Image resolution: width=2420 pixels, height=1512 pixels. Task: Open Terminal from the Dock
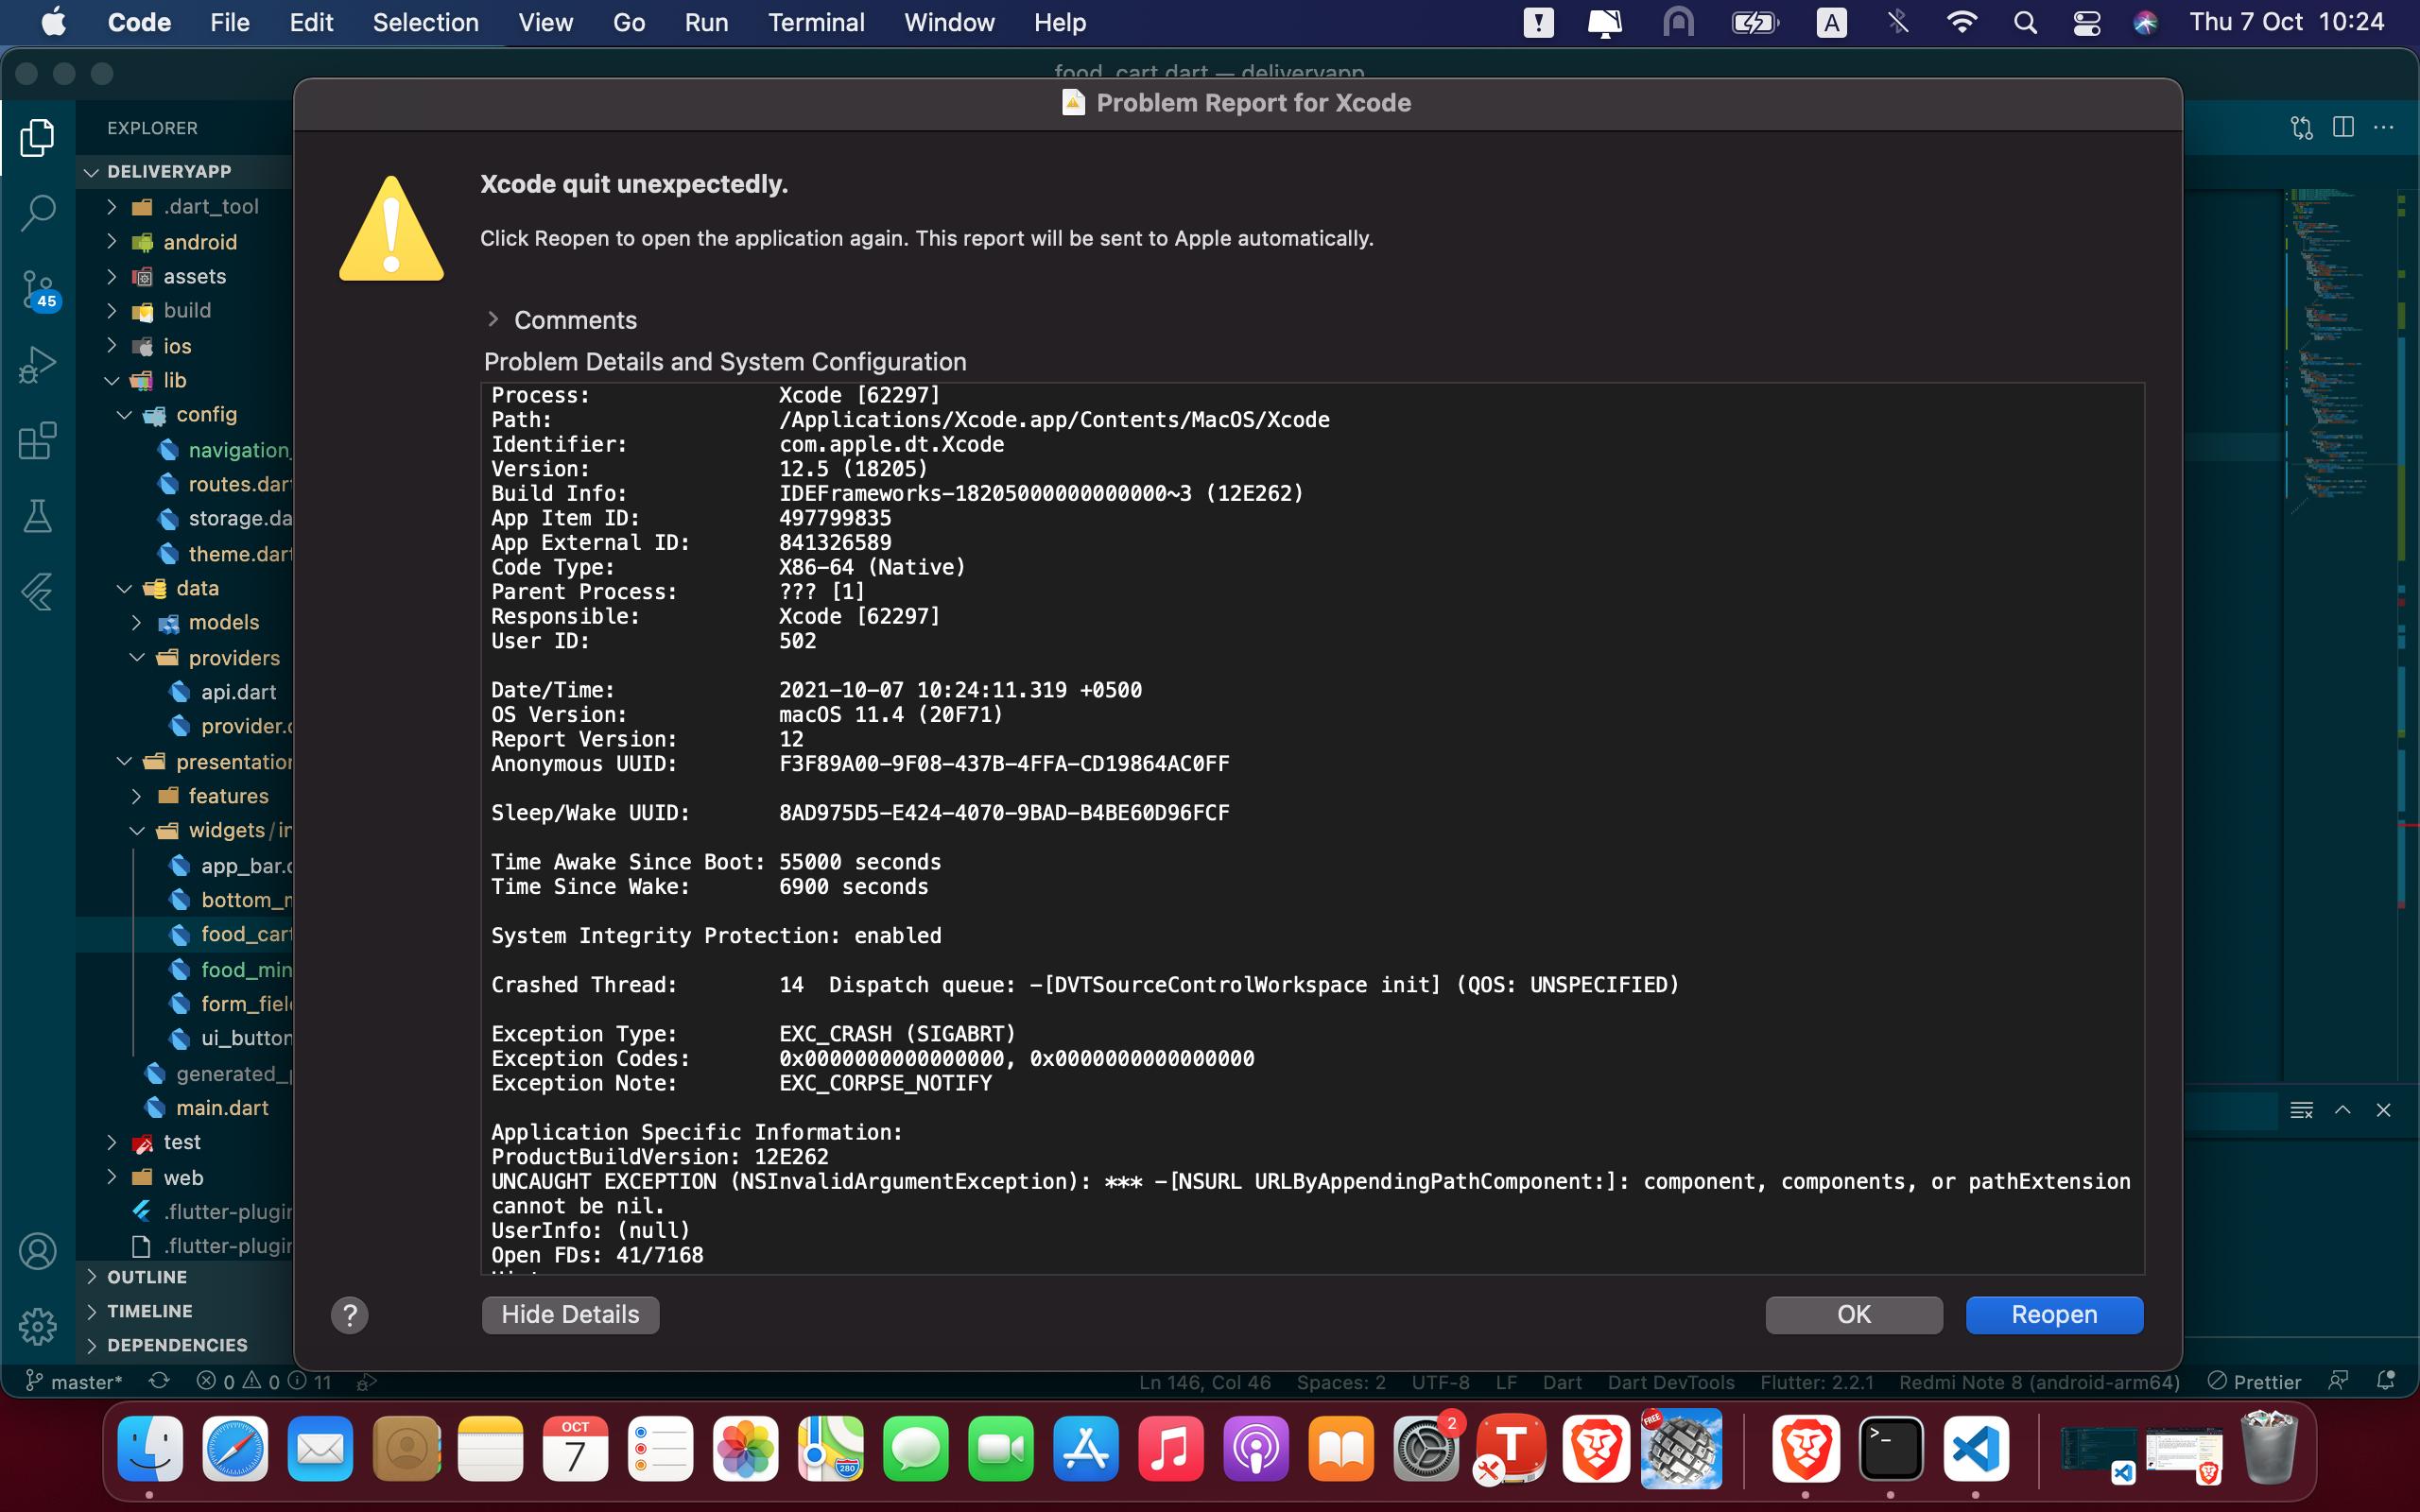click(1890, 1449)
